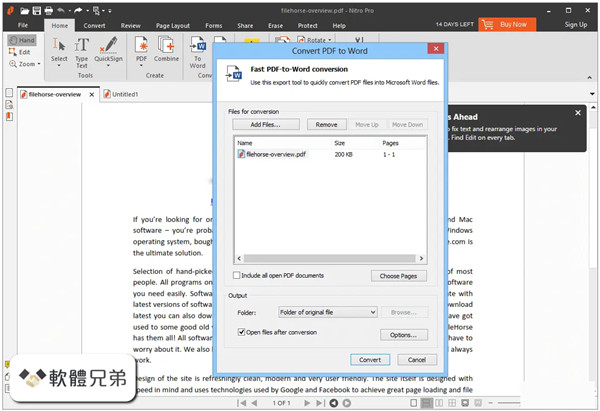The image size is (600, 411).
Task: Dismiss the dark tip notification panel
Action: click(x=578, y=113)
